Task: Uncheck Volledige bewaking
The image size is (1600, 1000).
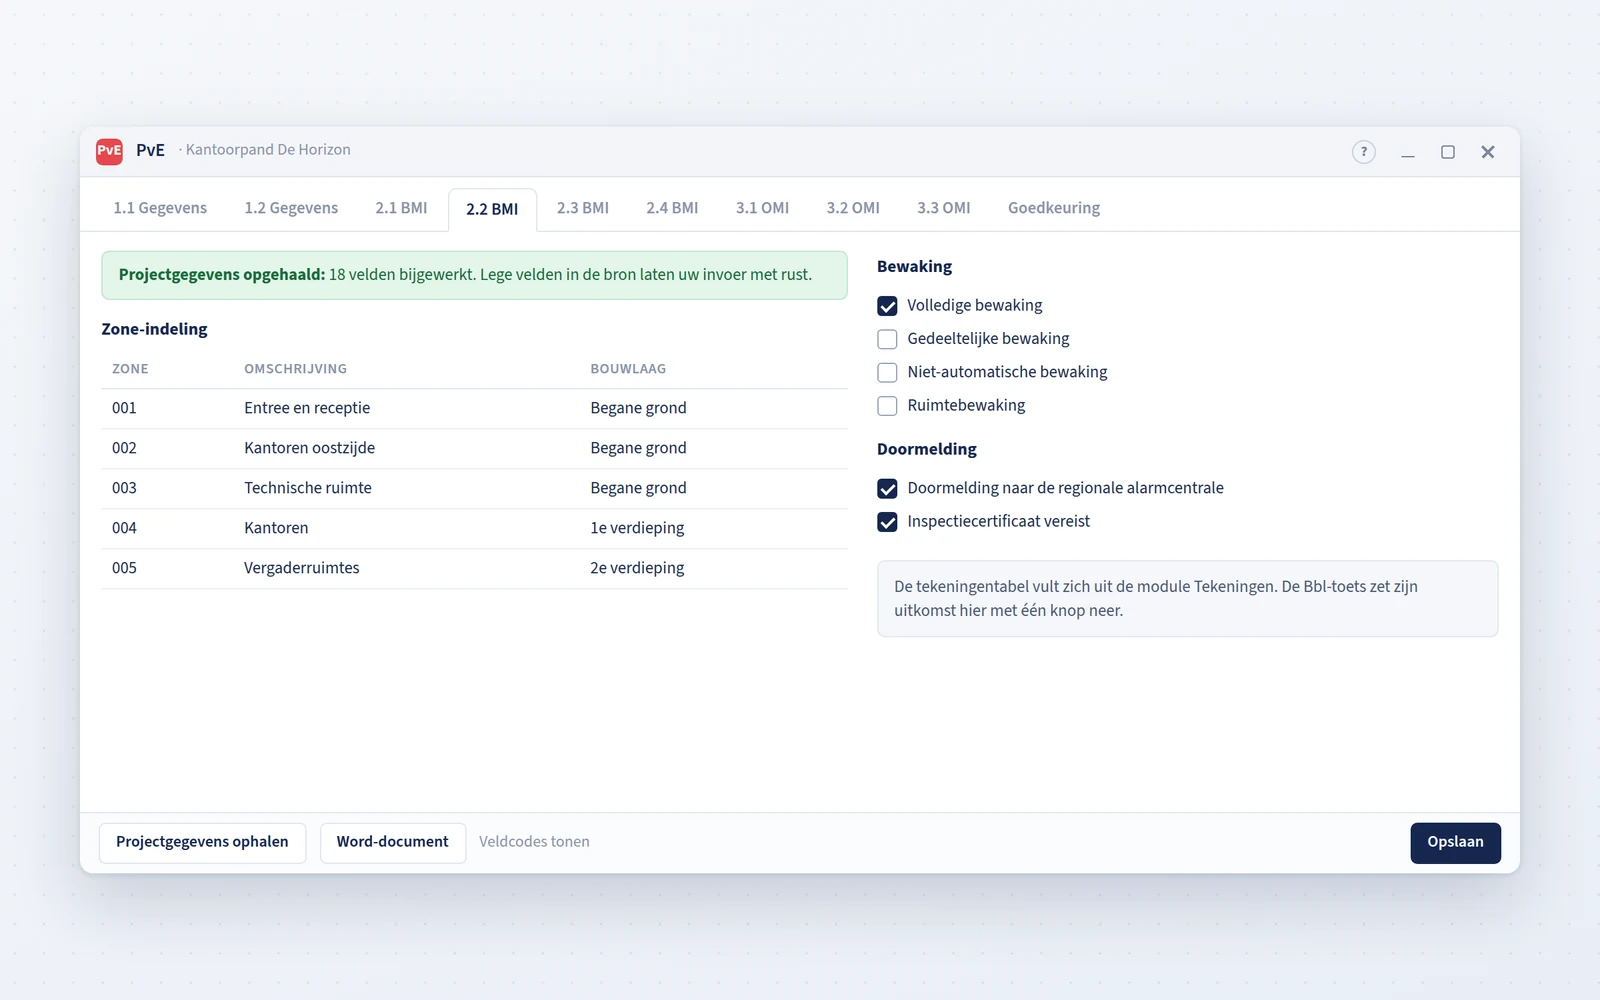Action: tap(887, 306)
